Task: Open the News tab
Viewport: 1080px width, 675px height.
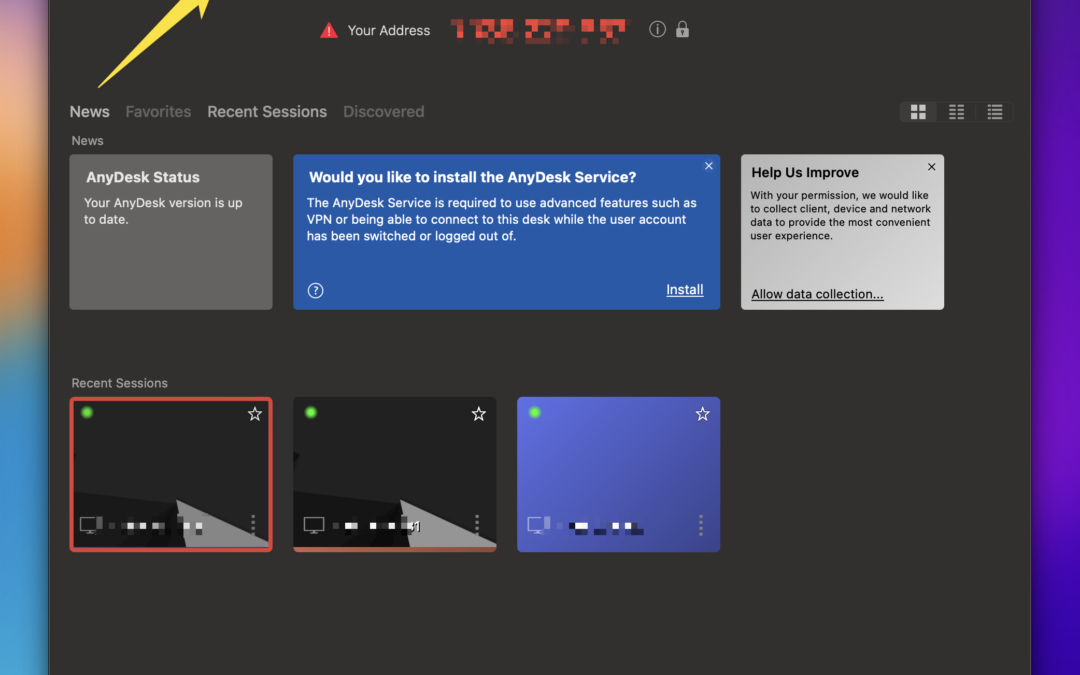Action: [x=90, y=112]
